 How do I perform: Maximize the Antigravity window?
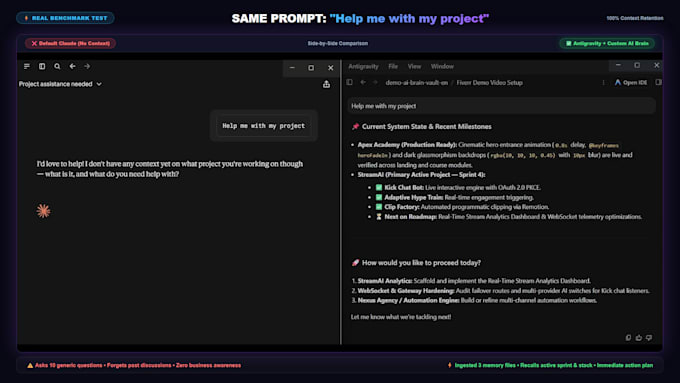point(637,65)
